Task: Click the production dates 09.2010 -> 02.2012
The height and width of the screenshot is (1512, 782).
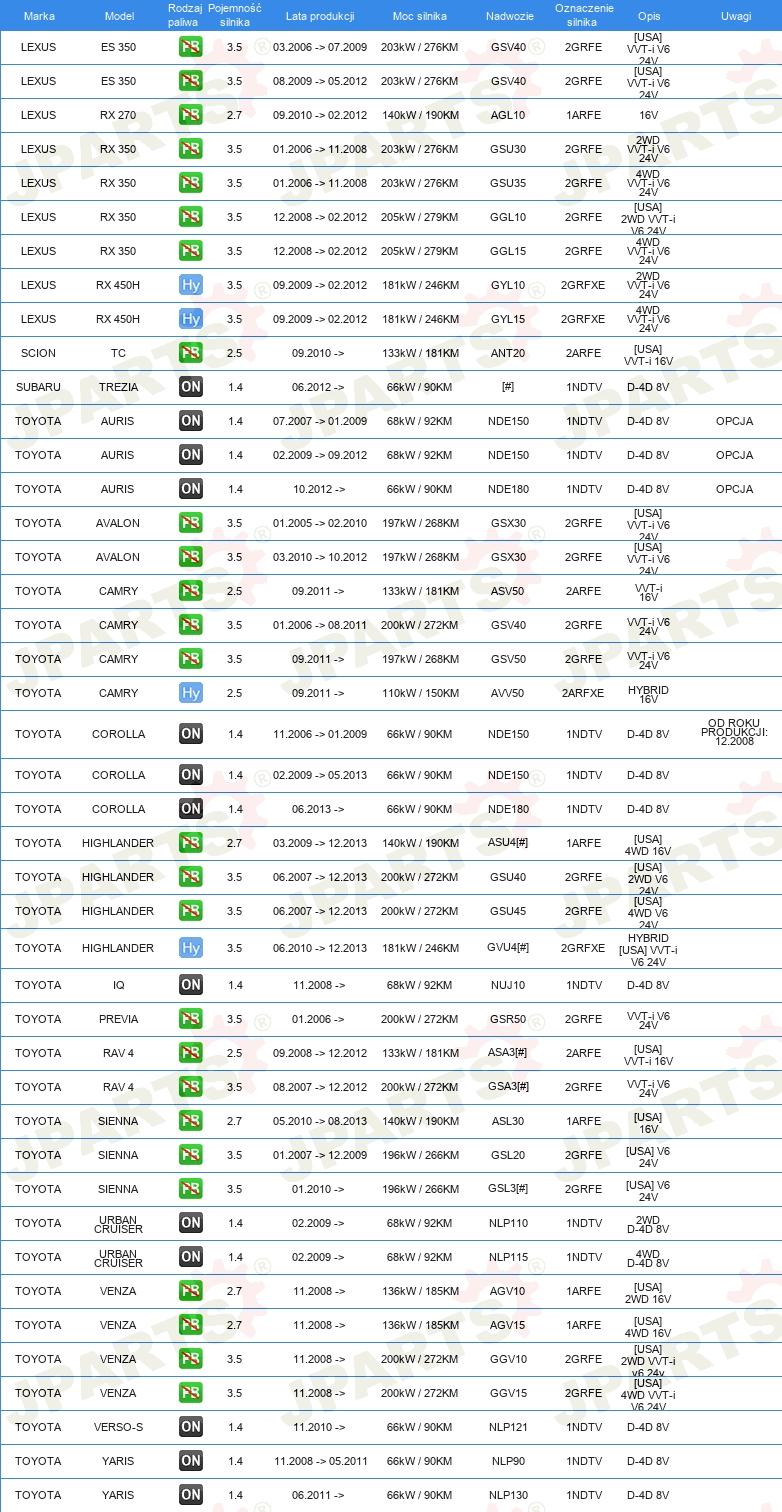Action: pyautogui.click(x=320, y=115)
